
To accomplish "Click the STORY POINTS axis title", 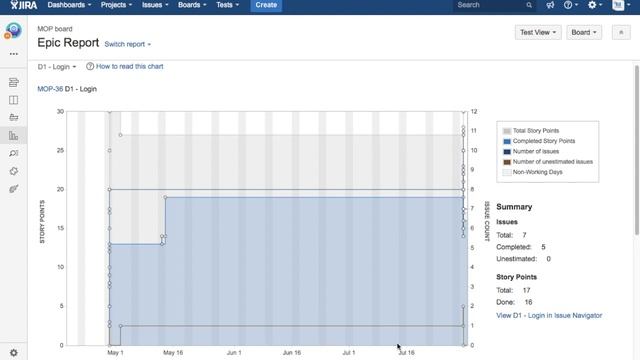I will click(x=42, y=222).
